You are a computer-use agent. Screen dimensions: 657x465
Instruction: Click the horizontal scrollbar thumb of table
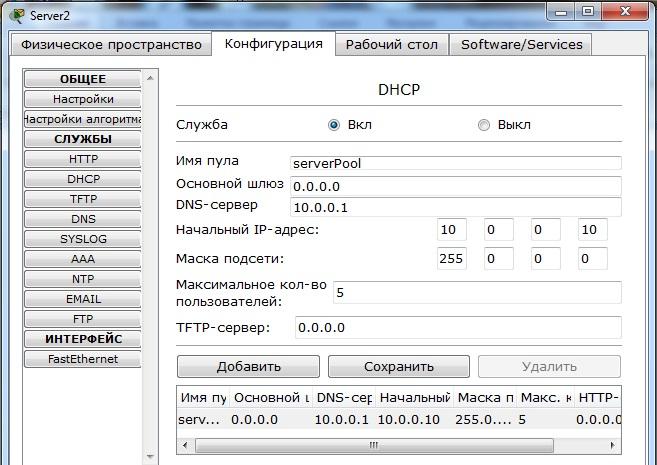(x=374, y=445)
